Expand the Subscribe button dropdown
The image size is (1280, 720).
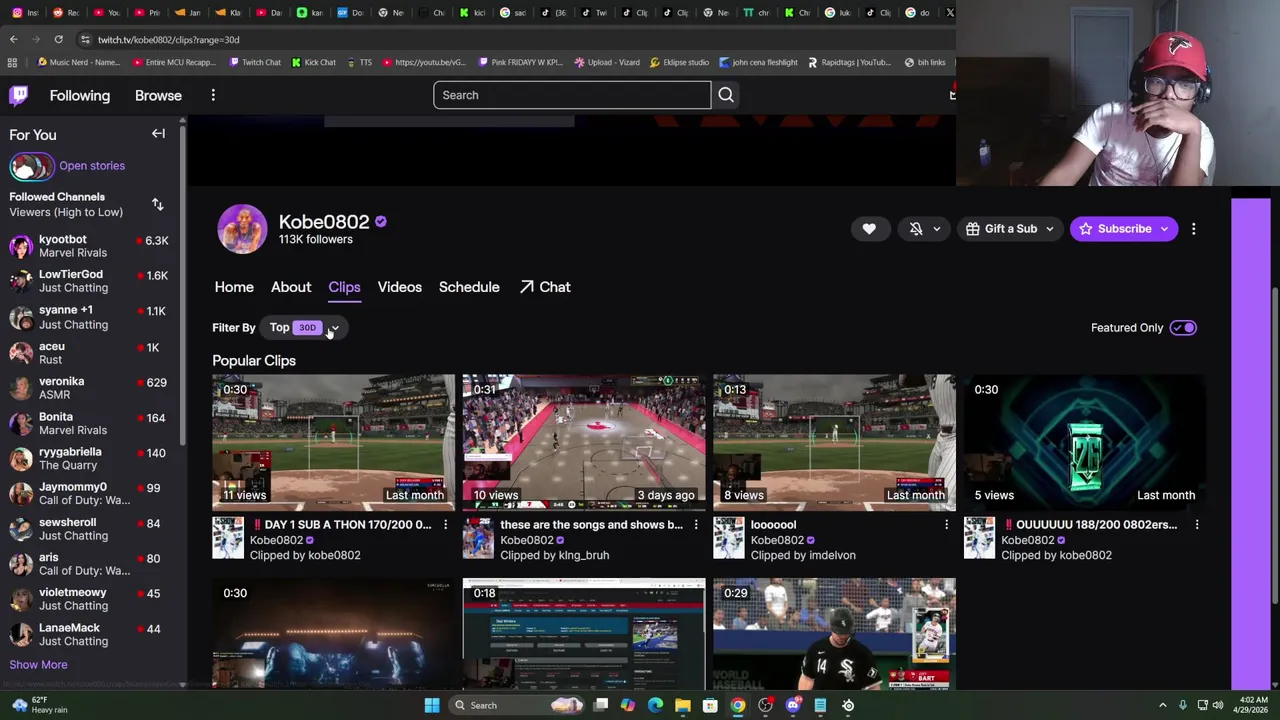(x=1164, y=229)
